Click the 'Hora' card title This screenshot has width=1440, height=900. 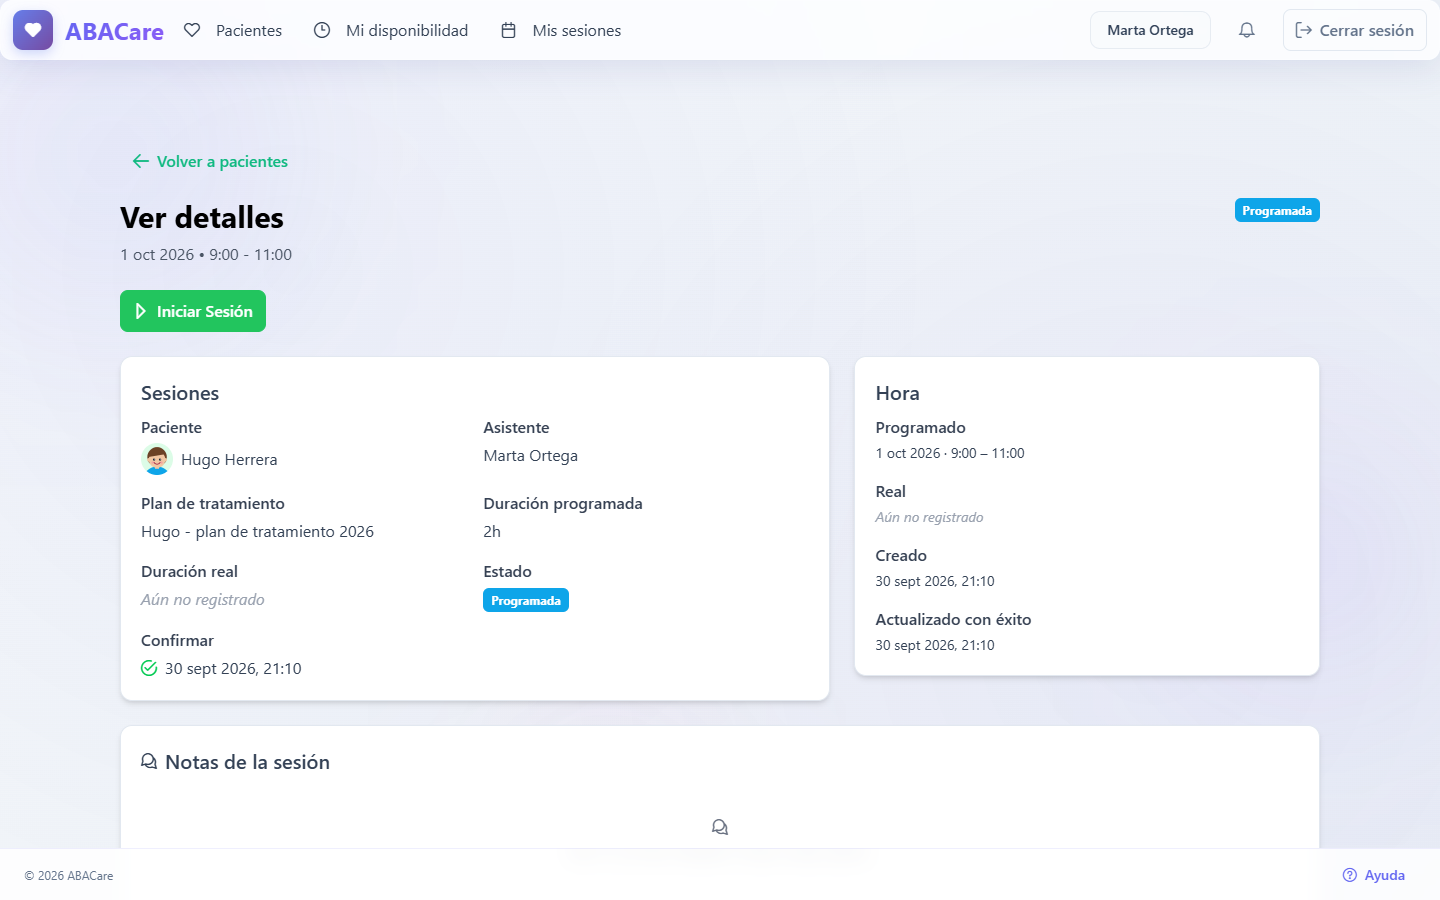pos(897,394)
